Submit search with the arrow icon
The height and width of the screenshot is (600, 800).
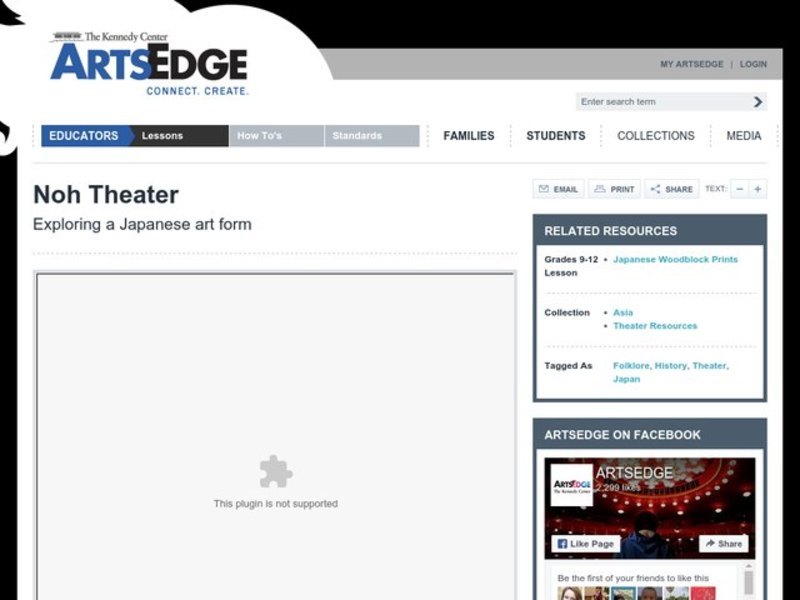point(758,102)
